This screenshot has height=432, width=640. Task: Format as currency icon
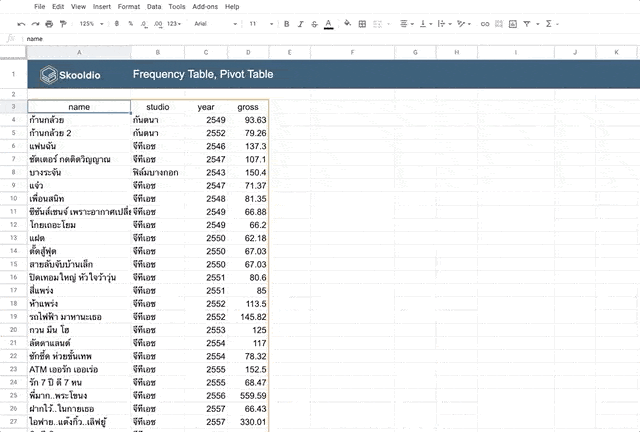point(117,24)
